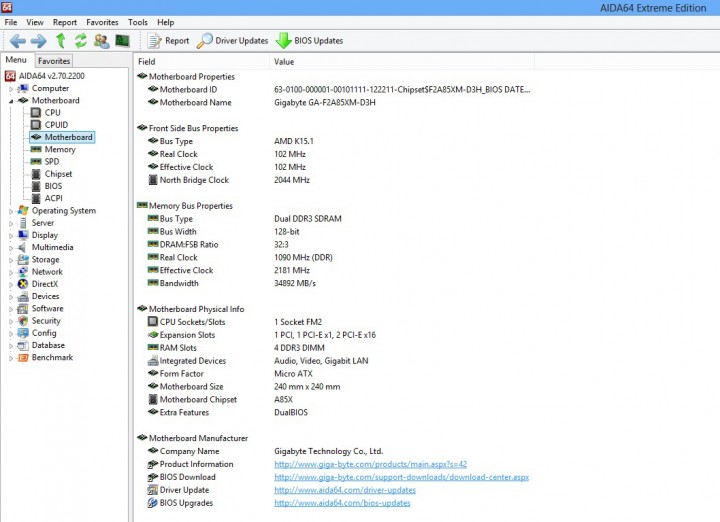Image resolution: width=720 pixels, height=522 pixels.
Task: Expand the Display tree node
Action: (11, 236)
